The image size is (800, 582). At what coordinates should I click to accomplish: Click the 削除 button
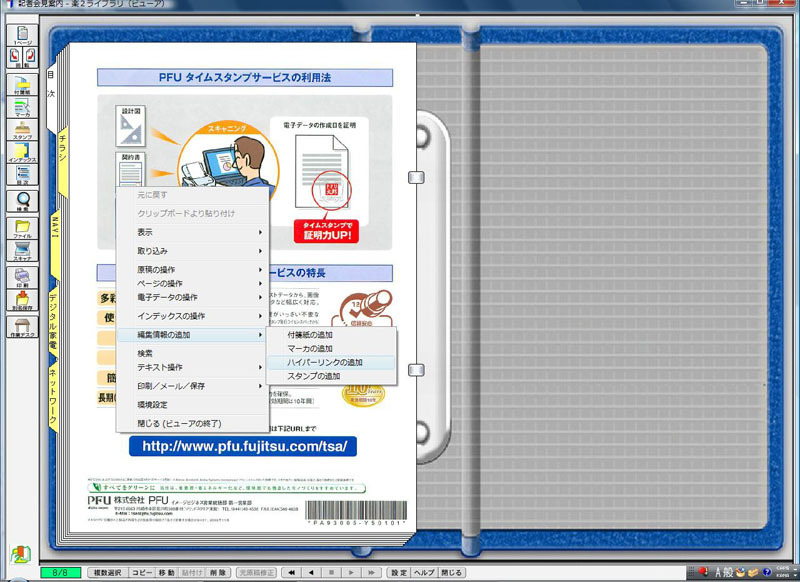click(218, 573)
